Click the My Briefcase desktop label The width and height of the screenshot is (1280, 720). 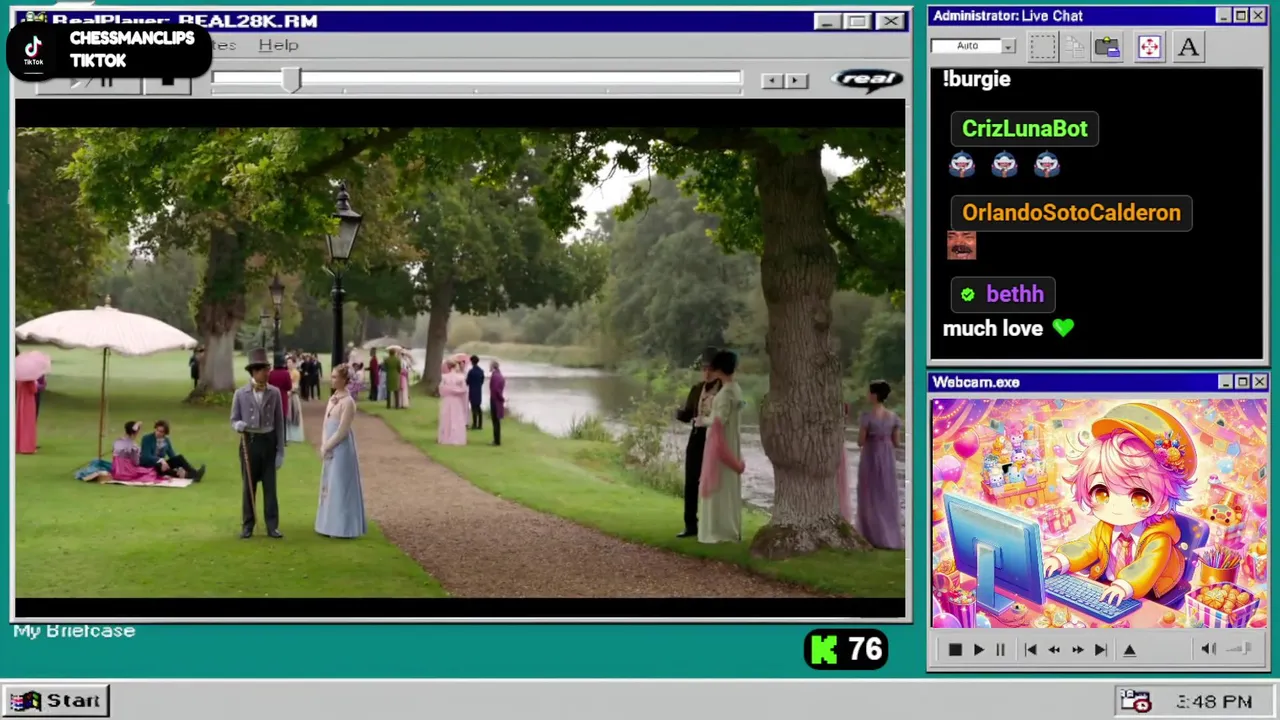(74, 631)
